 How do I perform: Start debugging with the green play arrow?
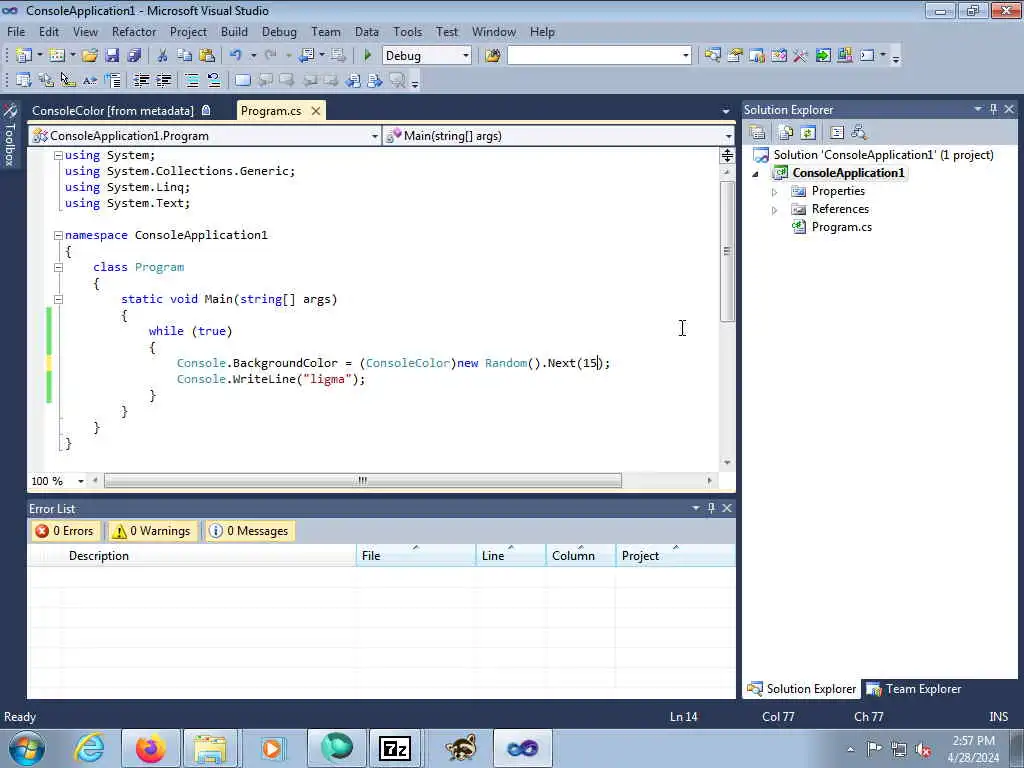click(x=367, y=56)
